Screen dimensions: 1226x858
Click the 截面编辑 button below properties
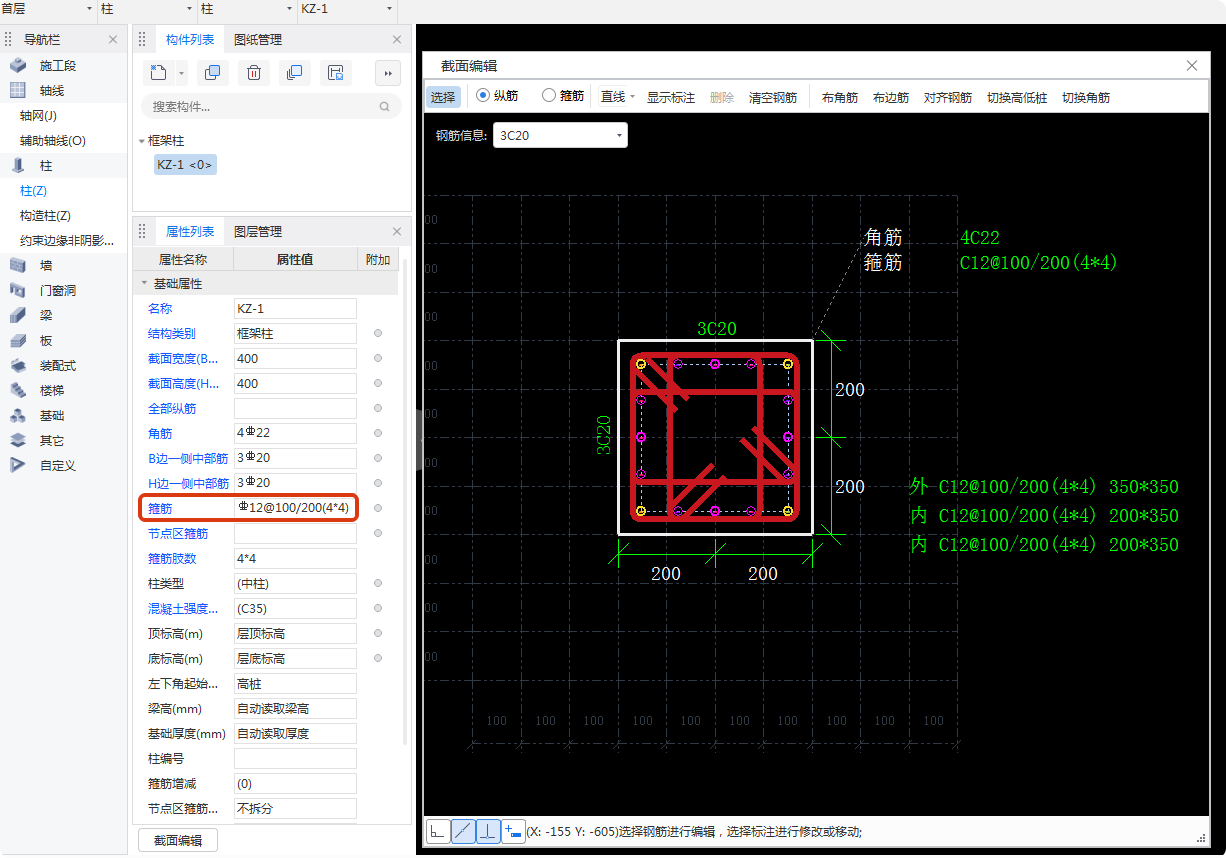click(178, 841)
